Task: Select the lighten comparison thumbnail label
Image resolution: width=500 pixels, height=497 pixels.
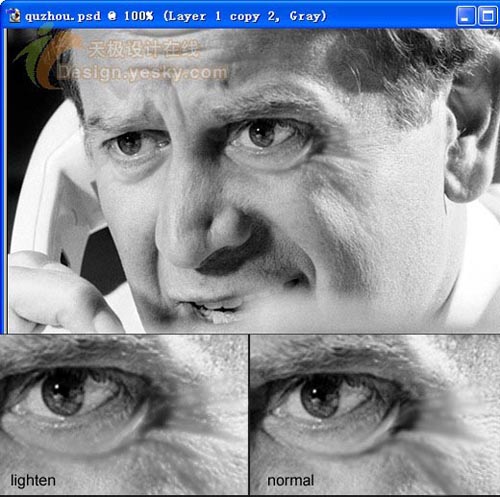Action: point(33,481)
